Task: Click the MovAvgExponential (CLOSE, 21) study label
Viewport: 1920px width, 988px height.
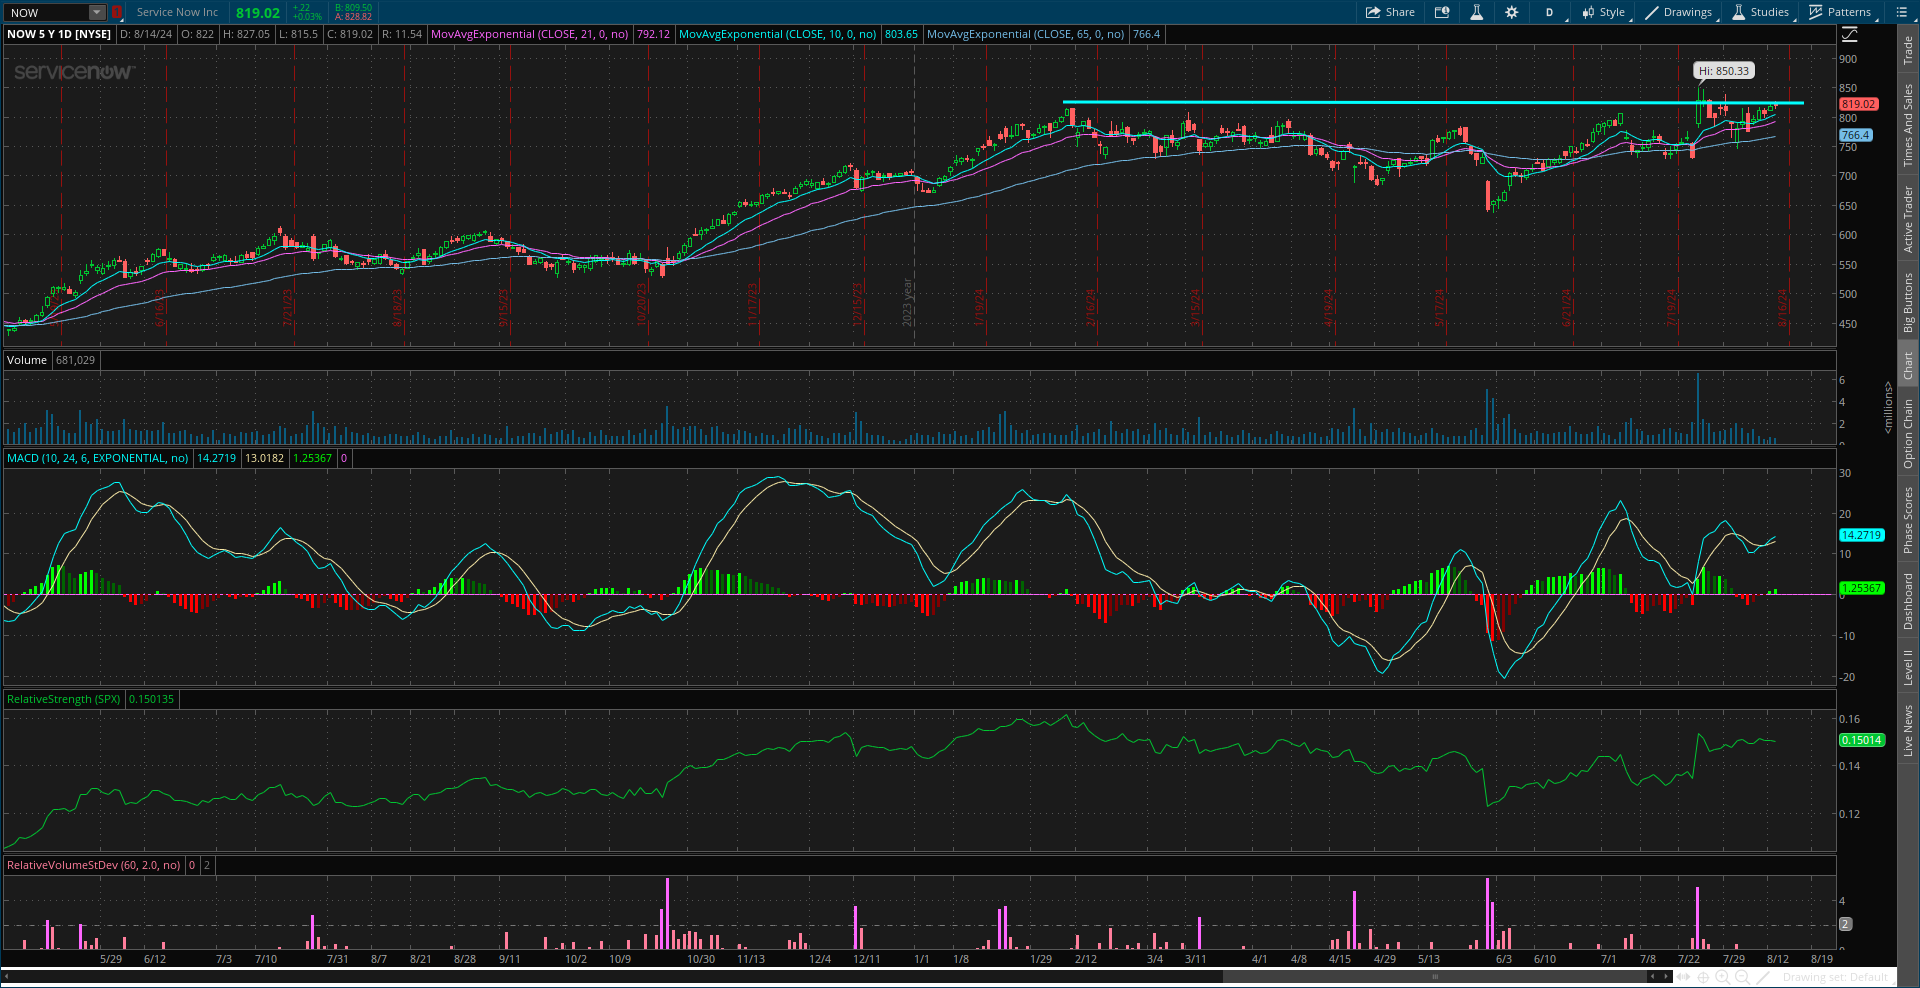Action: pos(530,34)
